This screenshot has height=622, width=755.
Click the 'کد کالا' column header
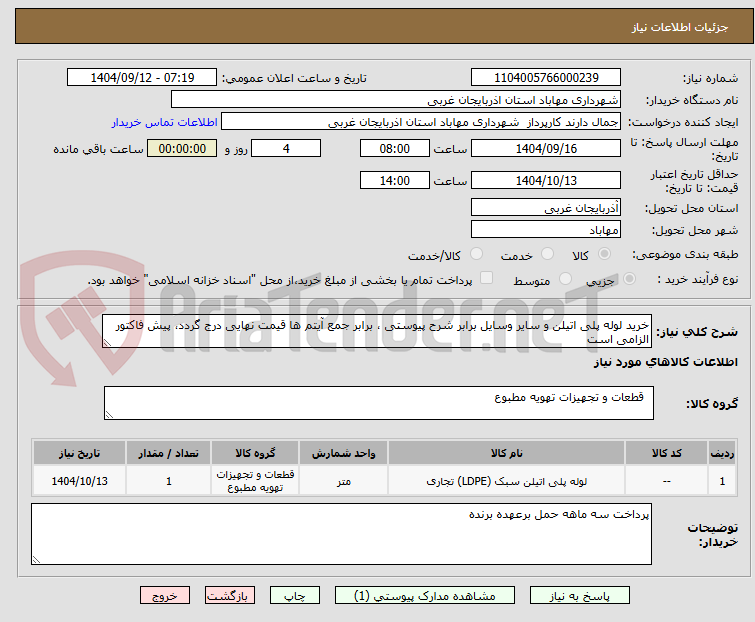[x=666, y=453]
